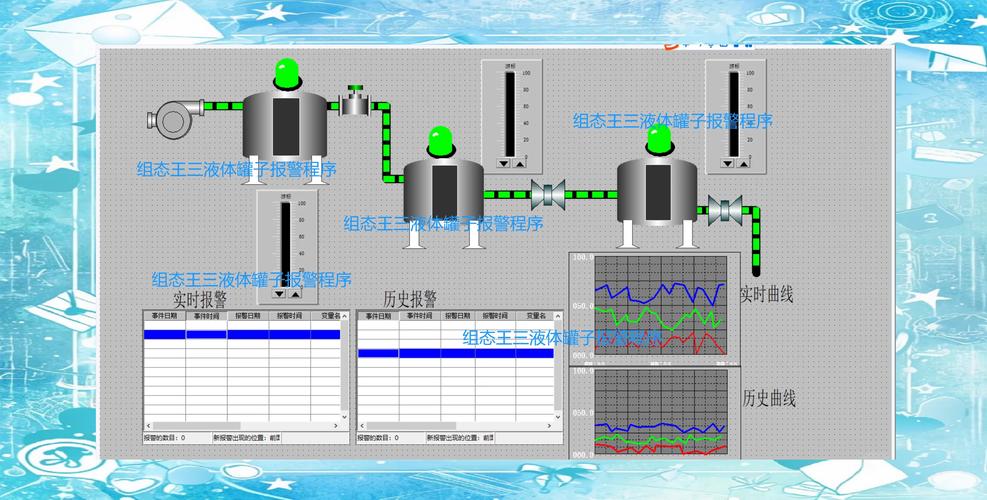Click the gate valve after the first tank
The width and height of the screenshot is (987, 500).
355,101
